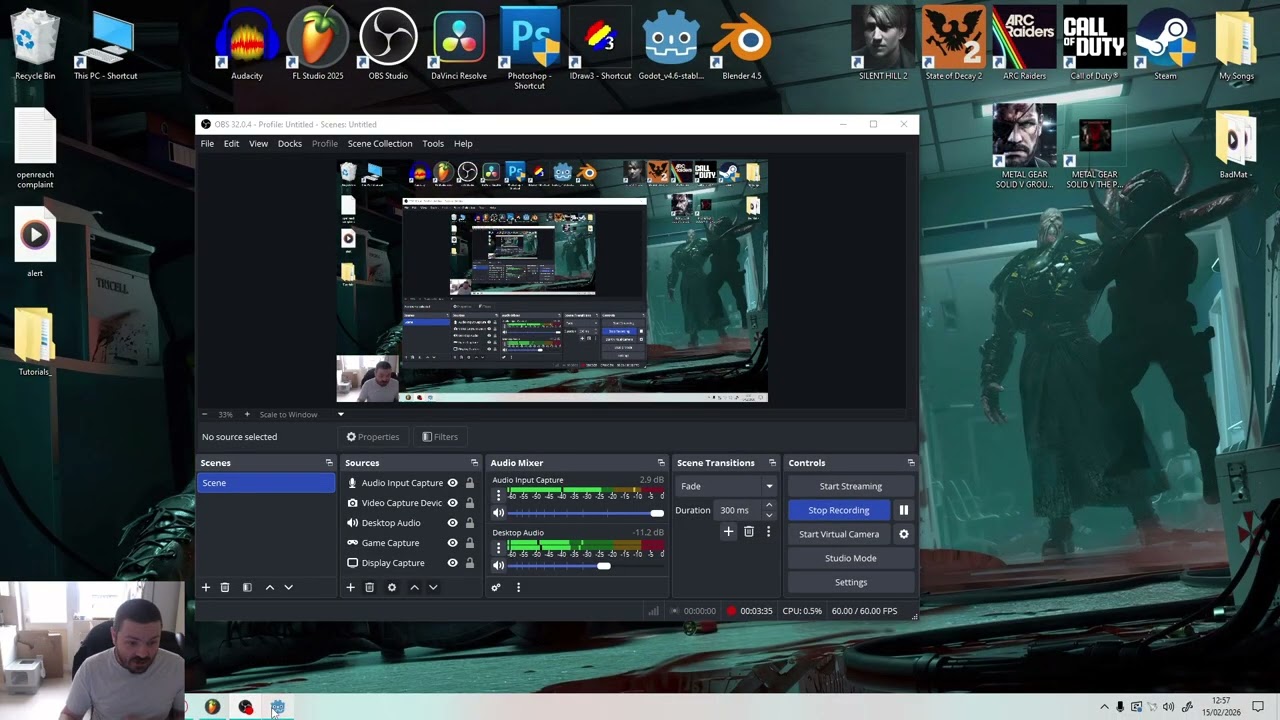
Task: Open scene filters in the Scenes toolbar
Action: (x=247, y=587)
